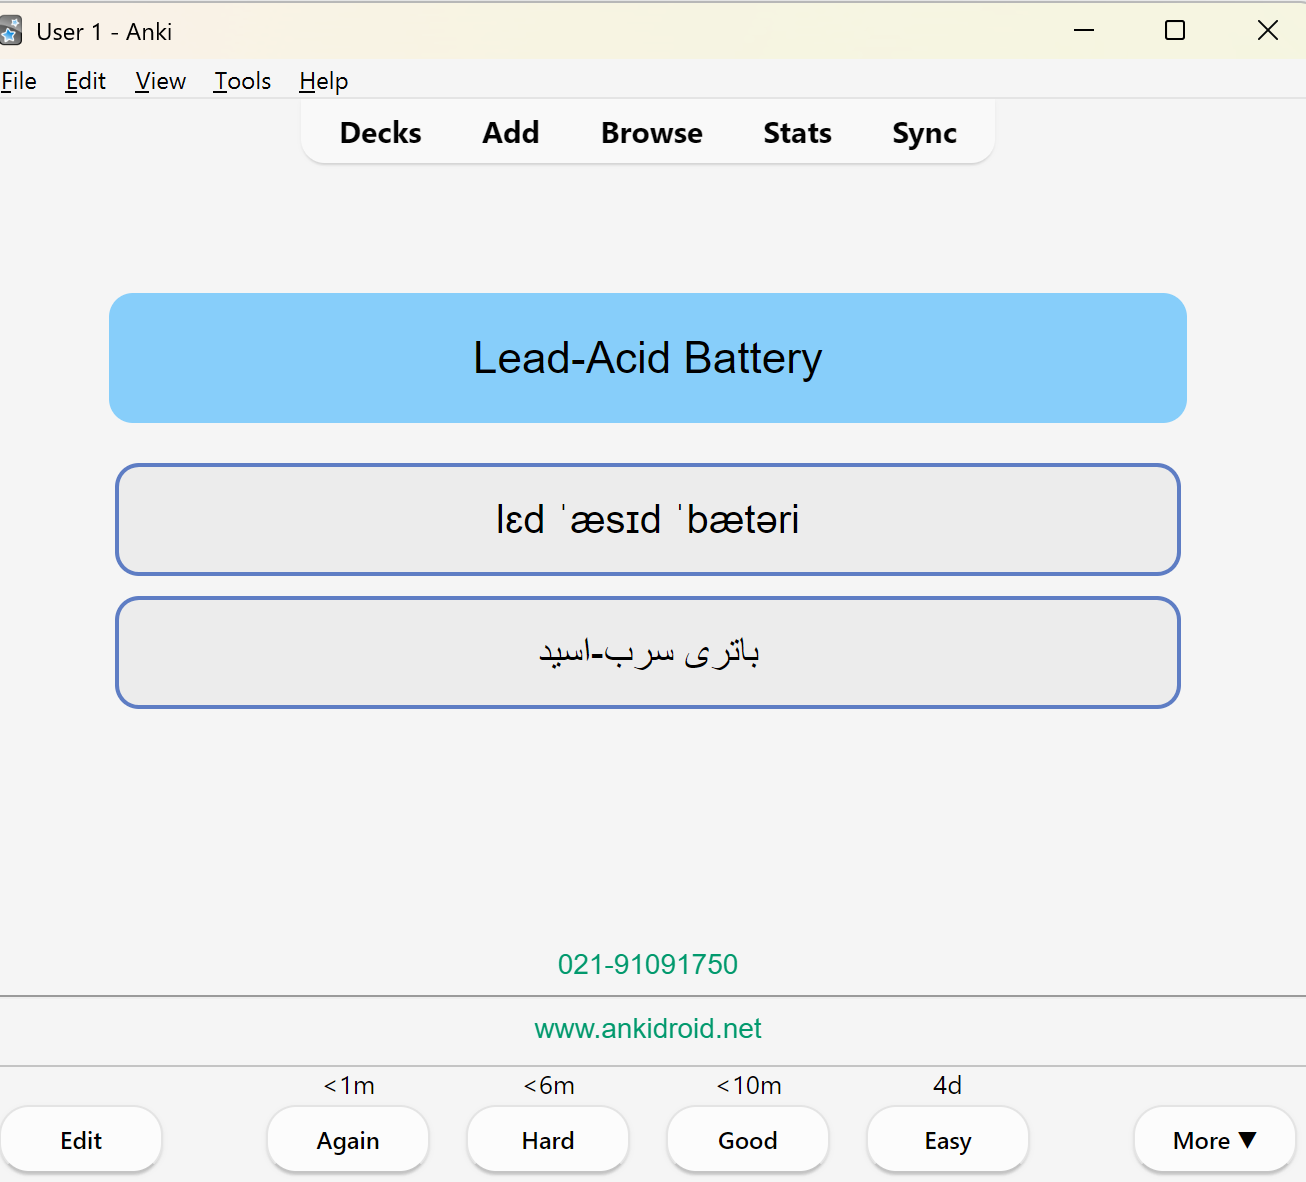Image resolution: width=1306 pixels, height=1182 pixels.
Task: Open the Edit menu
Action: pos(86,81)
